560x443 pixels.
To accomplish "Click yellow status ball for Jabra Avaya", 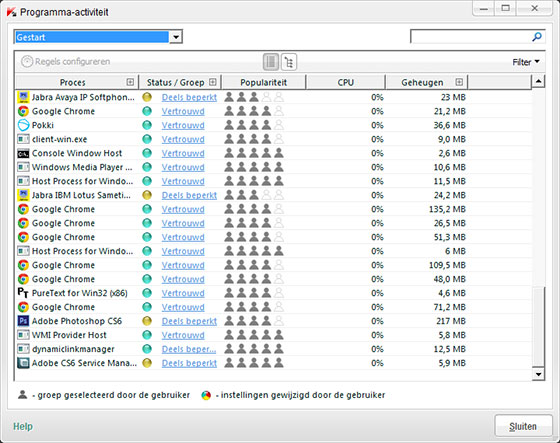I will 147,97.
